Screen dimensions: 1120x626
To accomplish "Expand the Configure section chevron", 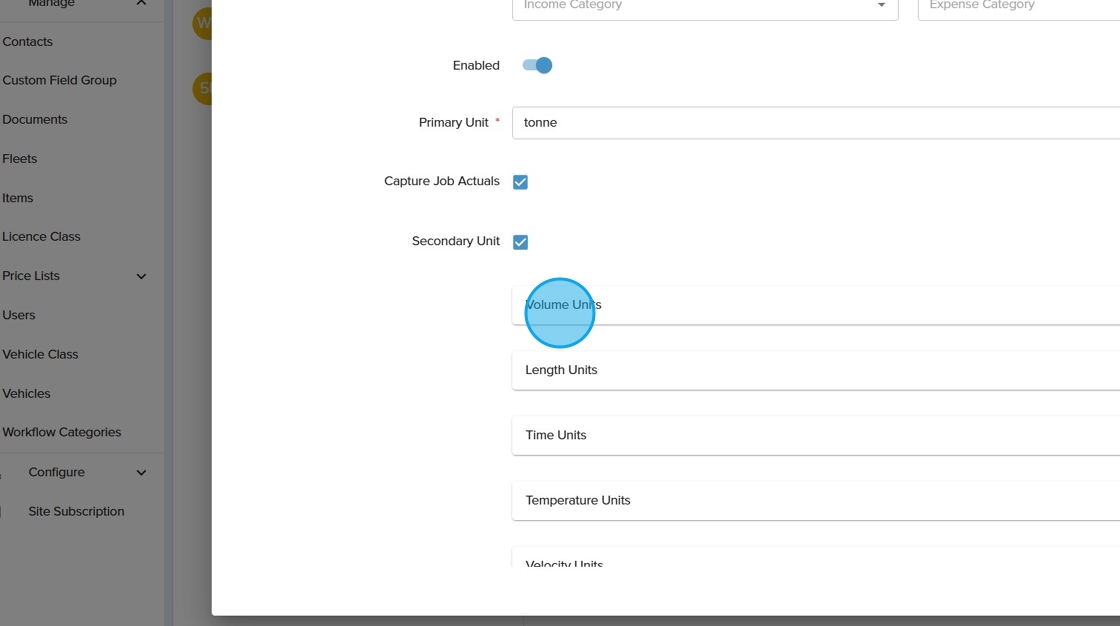I will (x=141, y=473).
